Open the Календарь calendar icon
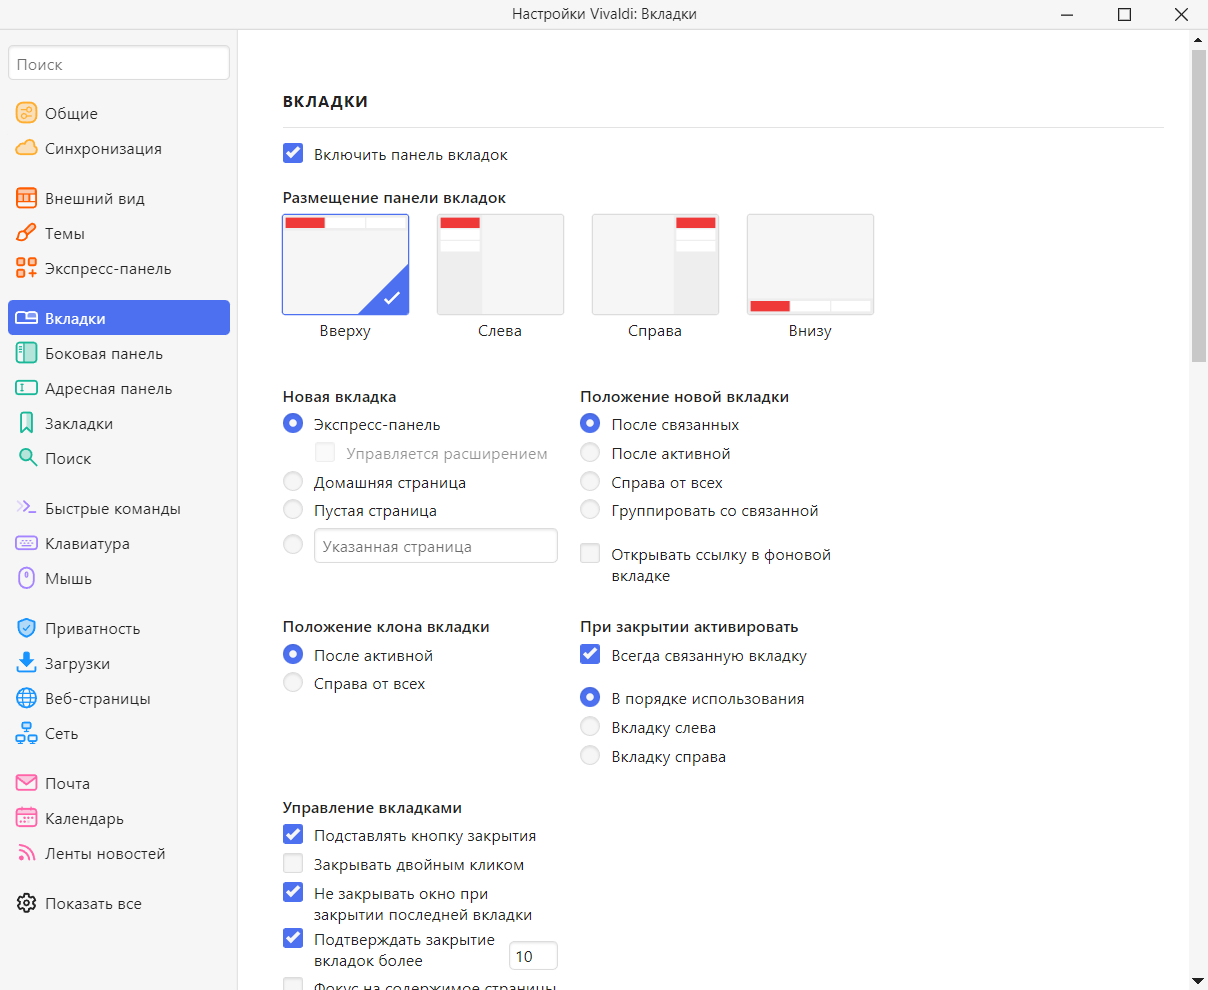 pyautogui.click(x=26, y=818)
